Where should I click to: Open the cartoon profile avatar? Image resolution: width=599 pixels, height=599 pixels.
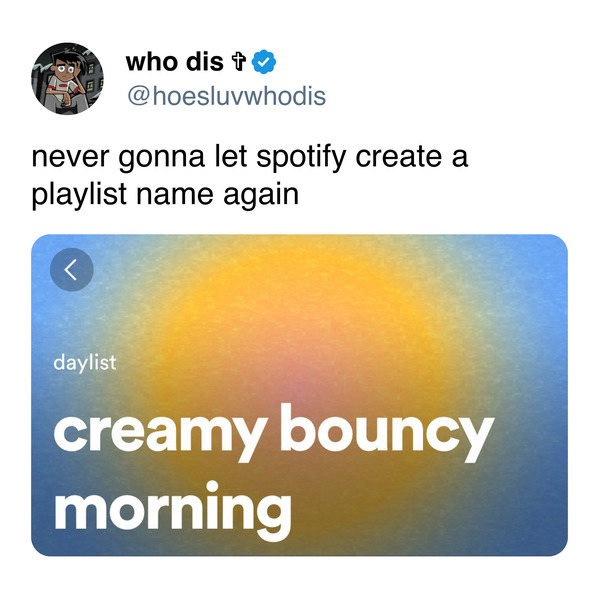(67, 78)
